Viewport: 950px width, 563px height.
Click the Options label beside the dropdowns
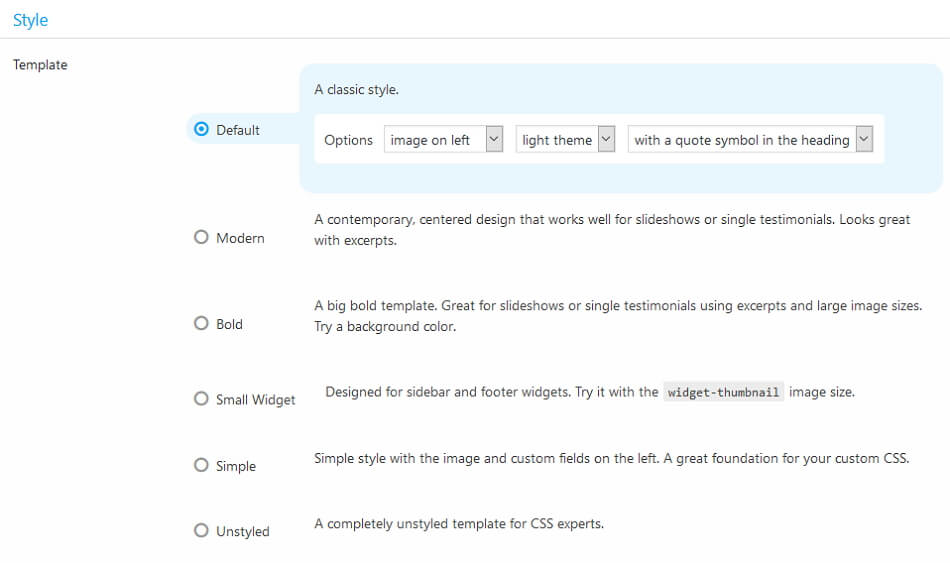(348, 140)
